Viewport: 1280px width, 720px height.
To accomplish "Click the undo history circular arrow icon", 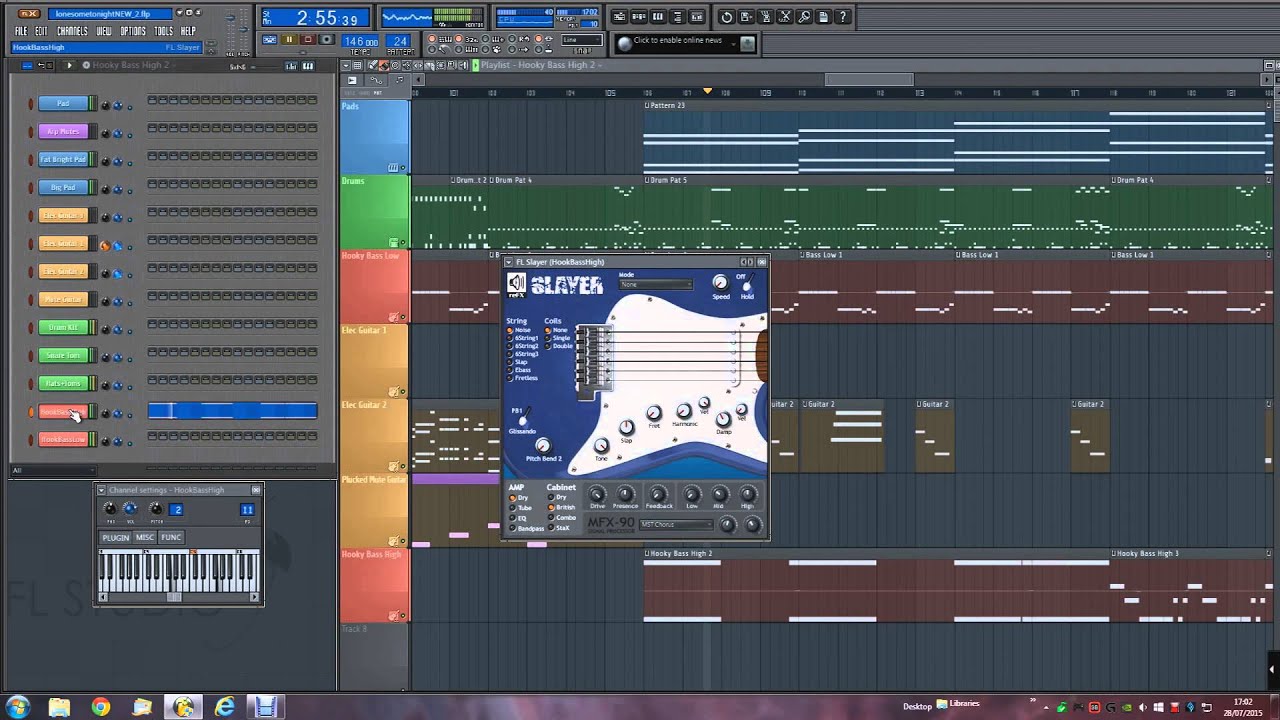I will [727, 17].
